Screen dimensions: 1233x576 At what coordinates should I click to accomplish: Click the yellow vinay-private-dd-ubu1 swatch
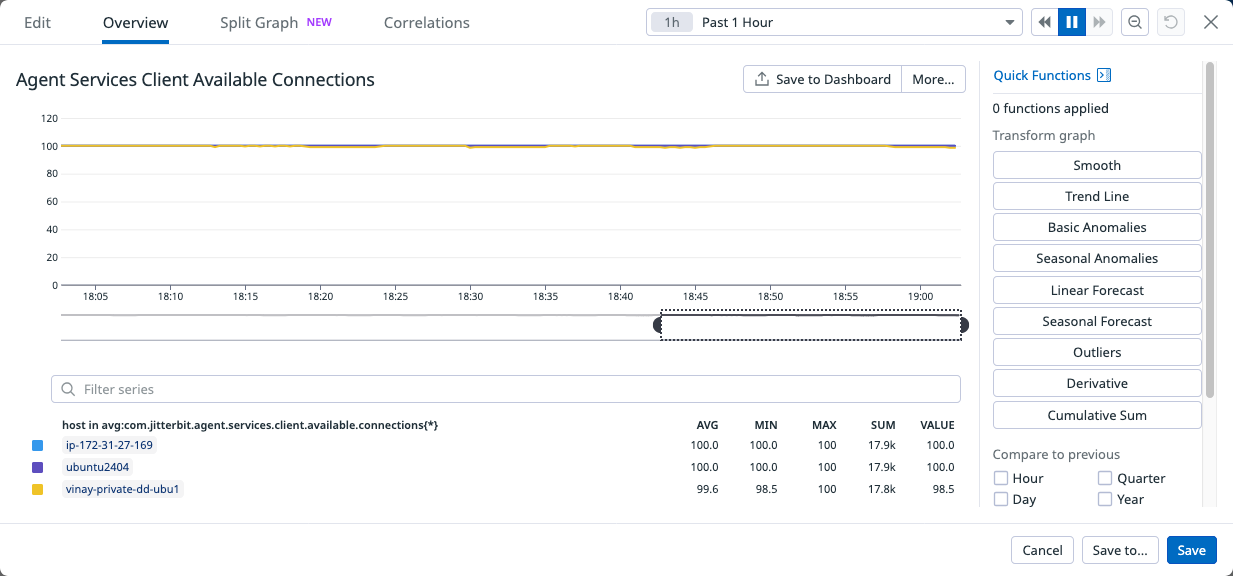tap(38, 490)
